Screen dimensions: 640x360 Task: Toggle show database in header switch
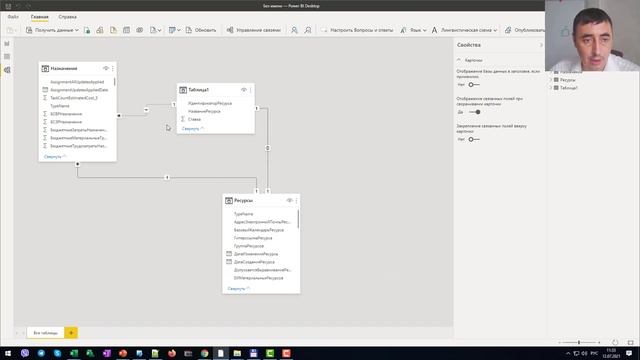[473, 84]
